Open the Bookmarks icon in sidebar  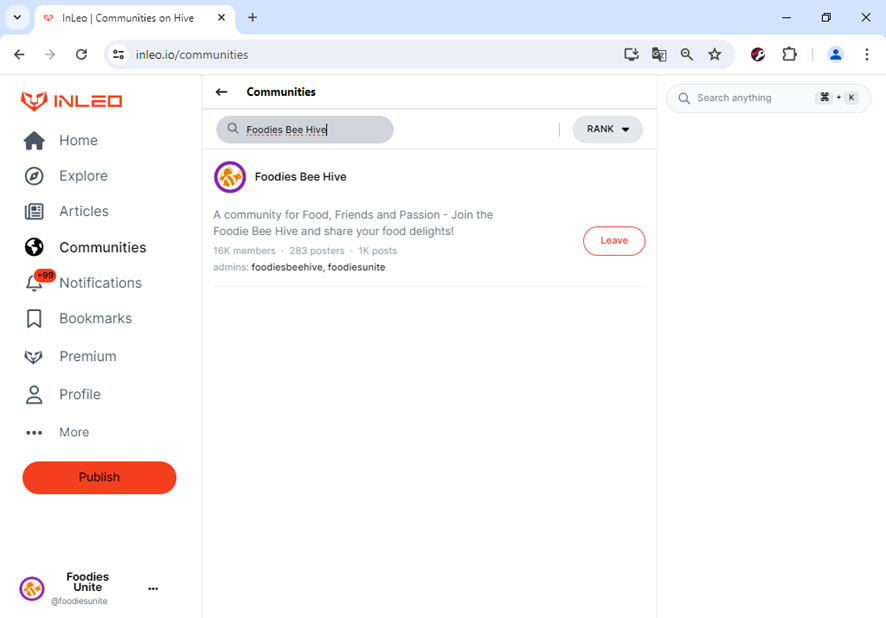pyautogui.click(x=34, y=319)
